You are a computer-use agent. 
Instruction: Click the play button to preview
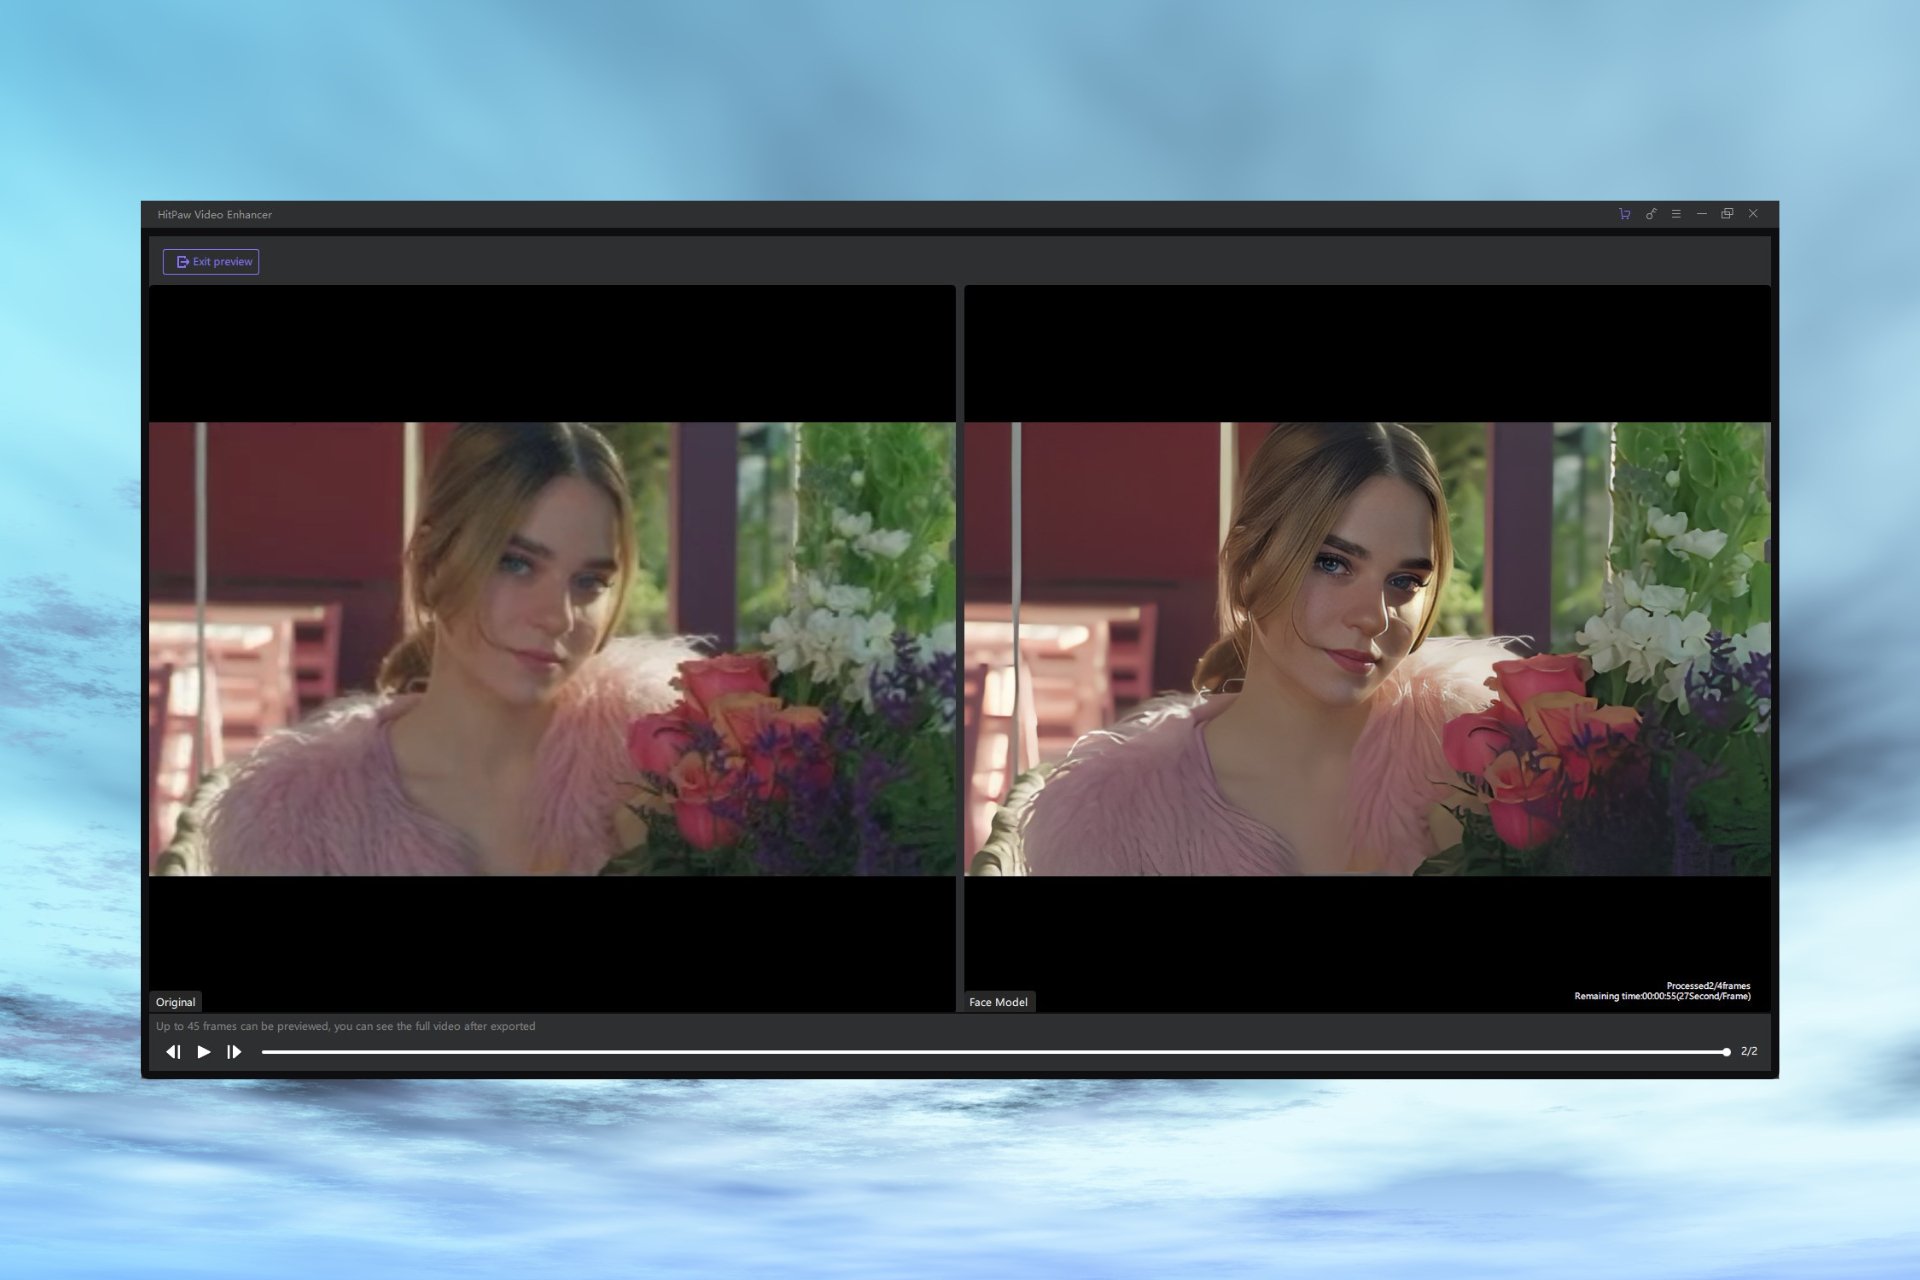pyautogui.click(x=203, y=1051)
